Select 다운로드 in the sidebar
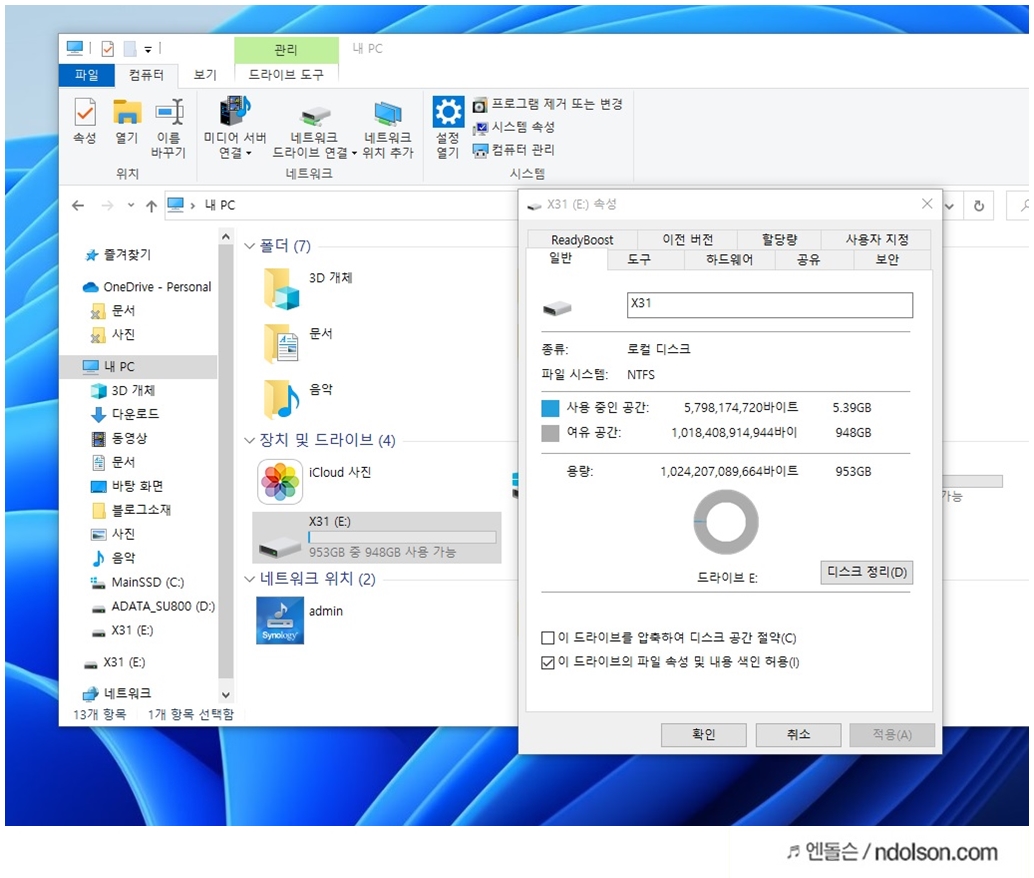Viewport: 1034px width, 878px height. [x=125, y=414]
